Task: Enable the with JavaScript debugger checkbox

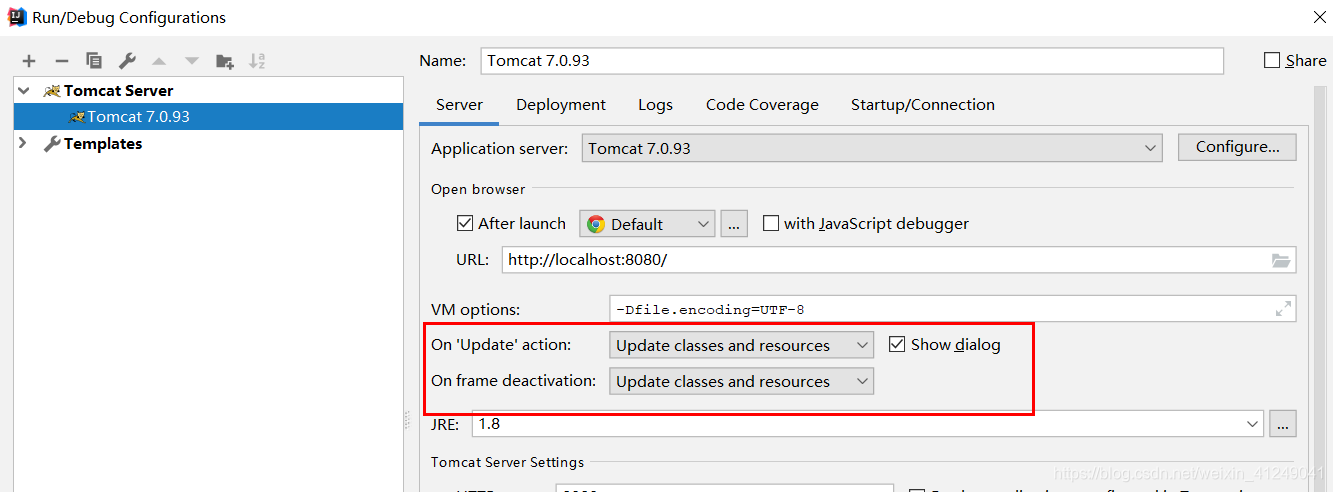Action: pos(771,223)
